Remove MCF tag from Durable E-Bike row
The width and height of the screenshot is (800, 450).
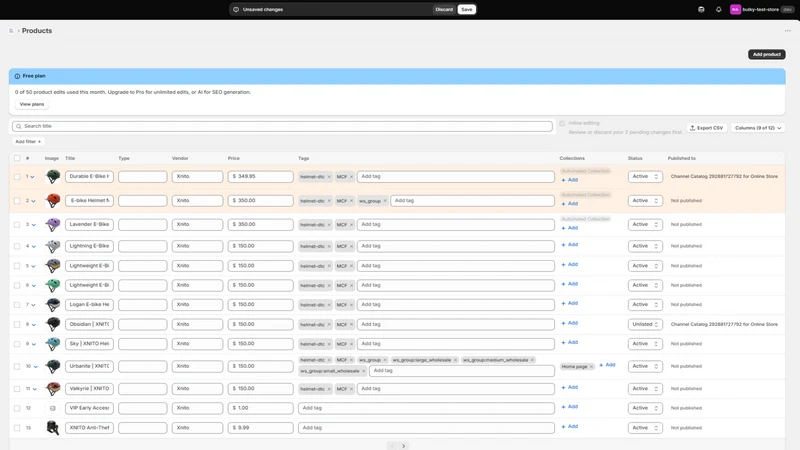(351, 177)
